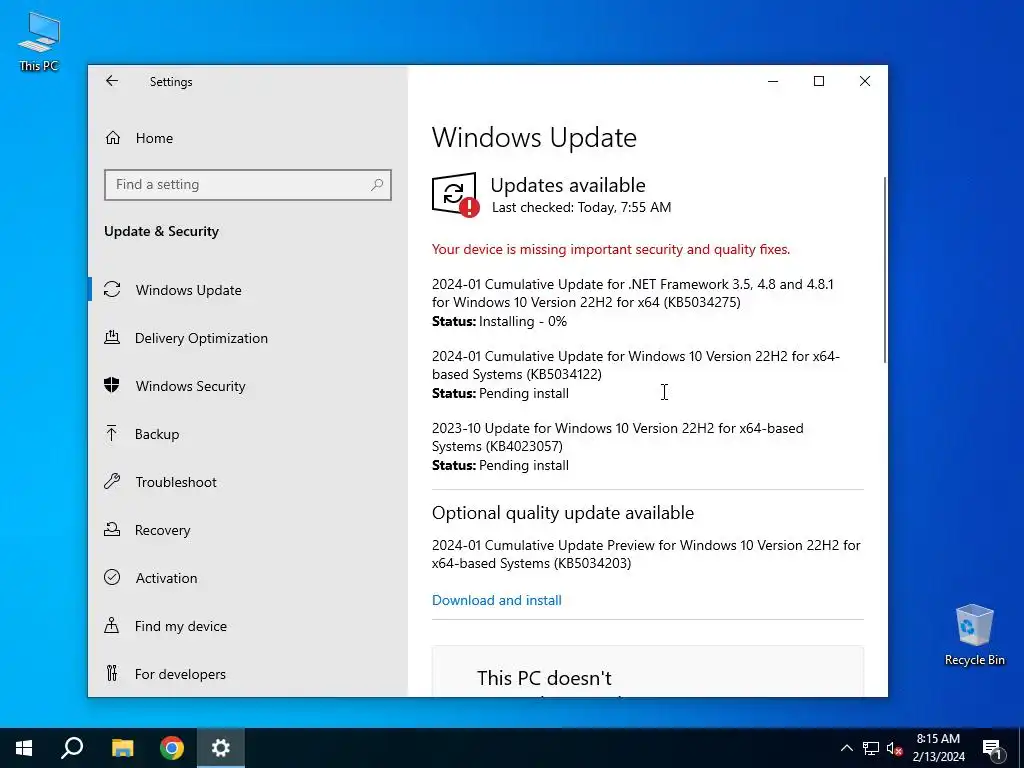Click the Updates available heading
The image size is (1024, 768).
click(568, 185)
